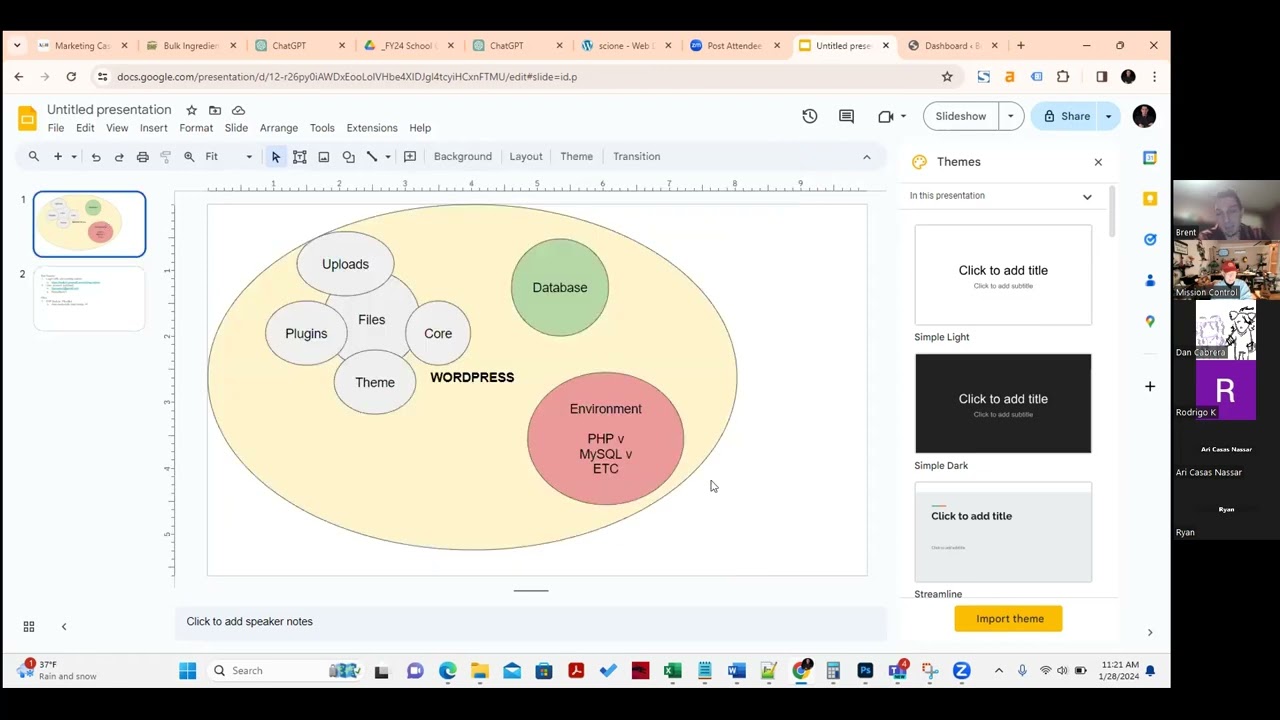Select the Text box tool
Image resolution: width=1280 pixels, height=720 pixels.
tap(299, 156)
